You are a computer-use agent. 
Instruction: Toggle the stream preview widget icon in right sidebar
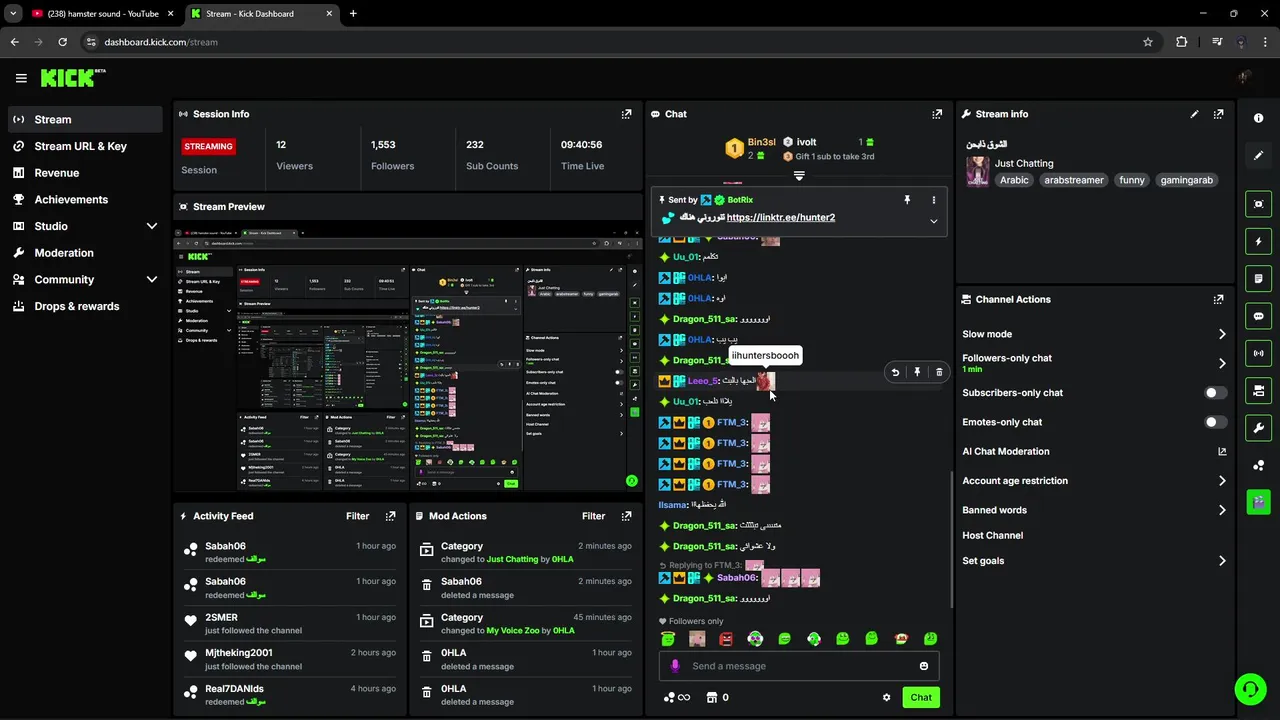1258,204
